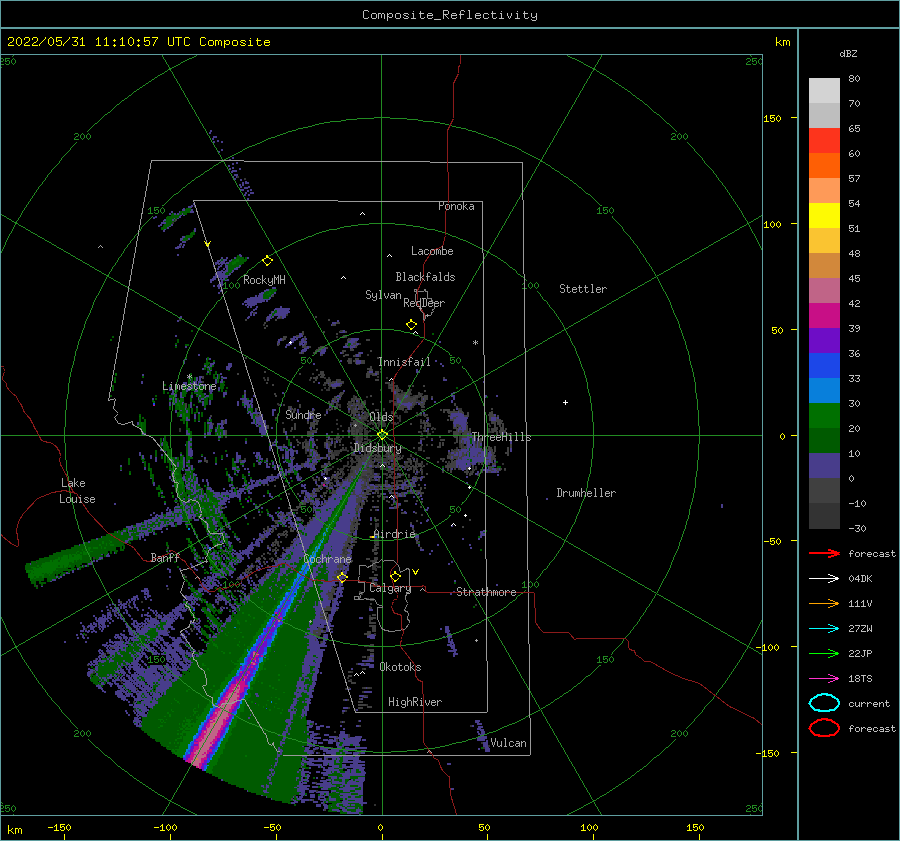
Task: Select the magenta swatch between 42 and 39
Action: [824, 316]
